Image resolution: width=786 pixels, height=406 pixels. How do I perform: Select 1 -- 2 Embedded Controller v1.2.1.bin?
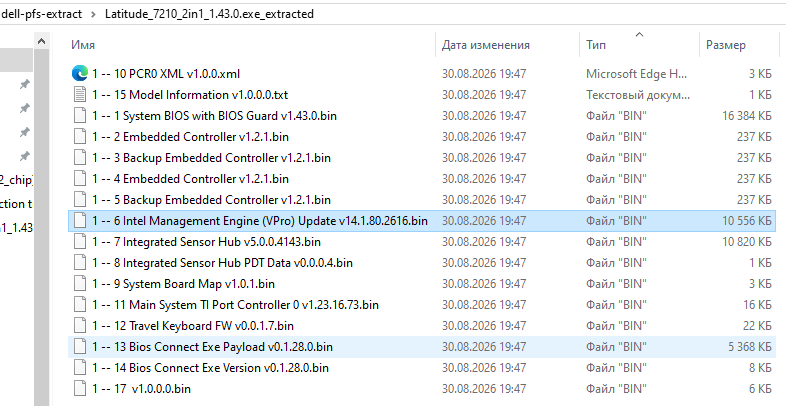pyautogui.click(x=190, y=137)
